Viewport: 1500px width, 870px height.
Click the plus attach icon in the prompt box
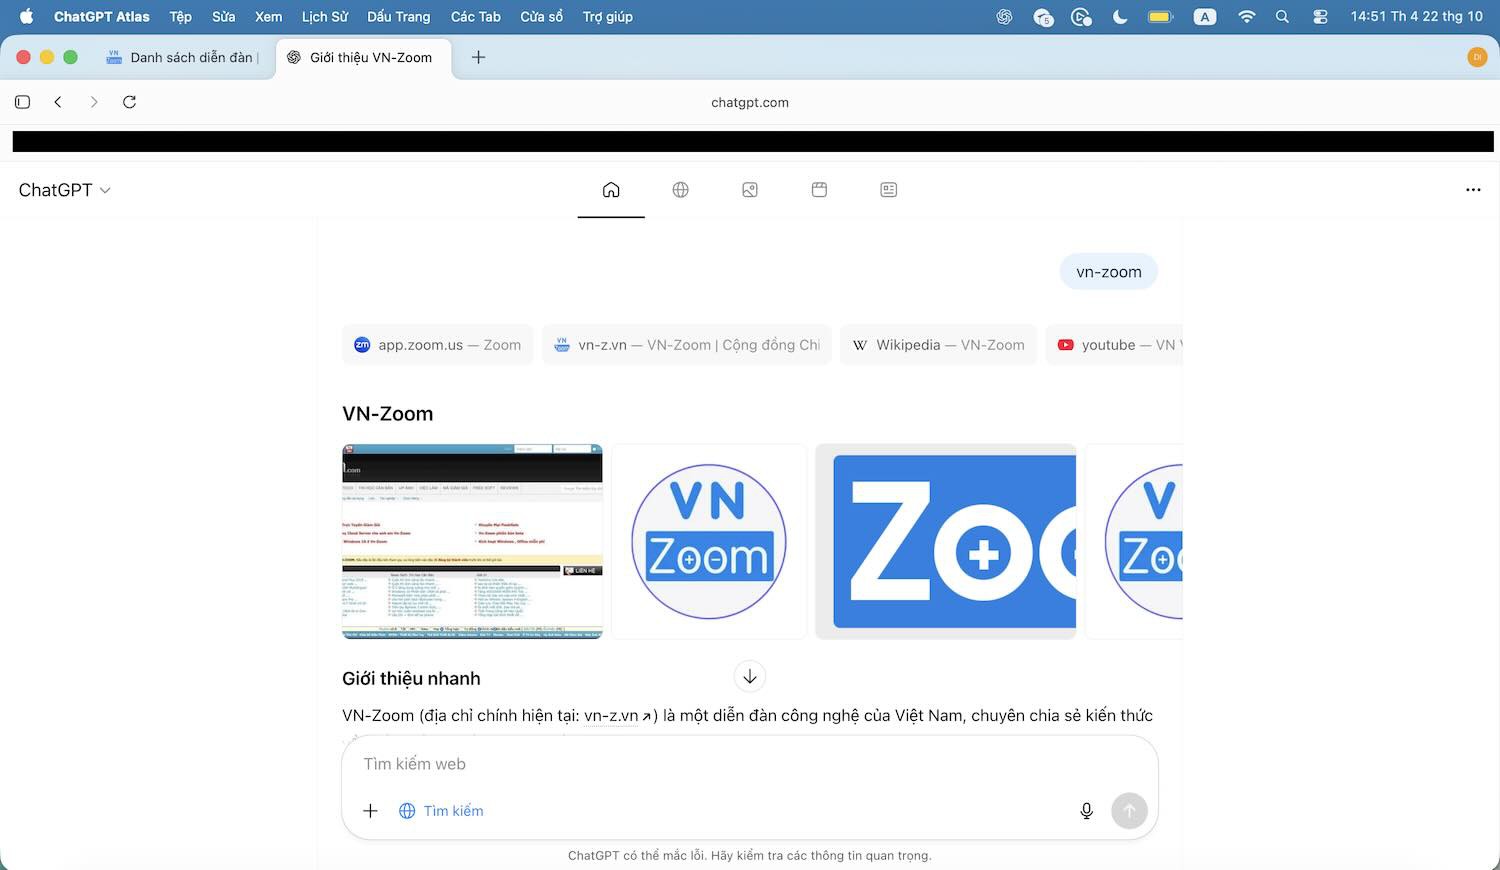coord(370,811)
